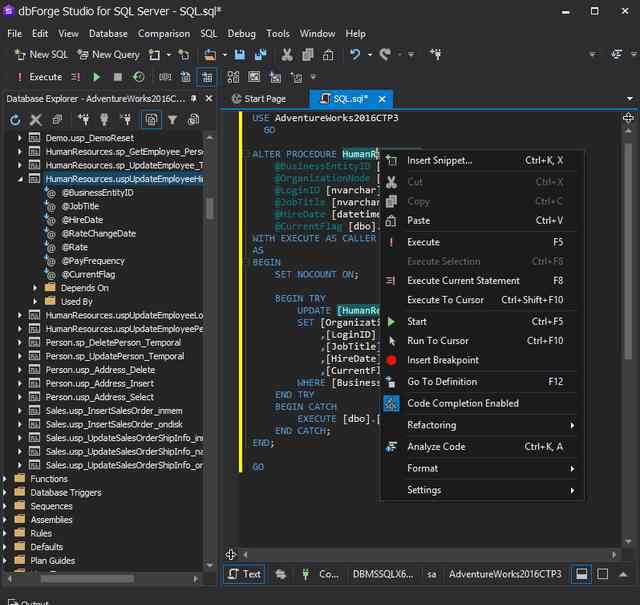Screen dimensions: 640x605
Task: Click the Filter icon in Database Explorer
Action: click(x=173, y=120)
